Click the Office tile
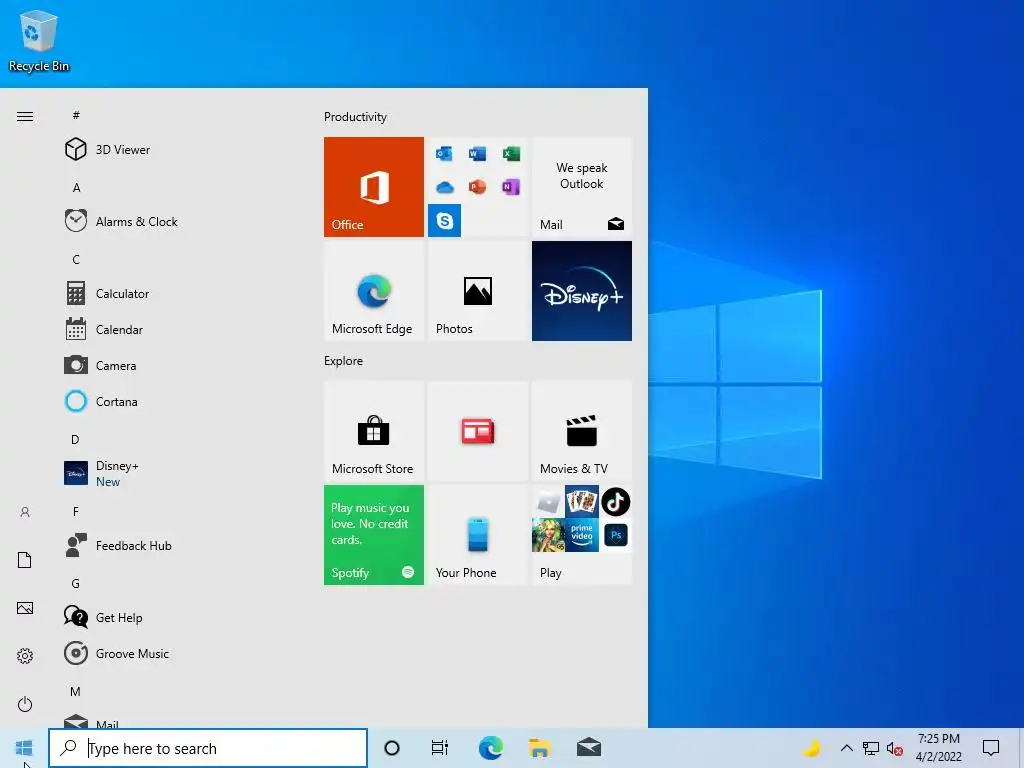This screenshot has width=1024, height=768. [374, 187]
